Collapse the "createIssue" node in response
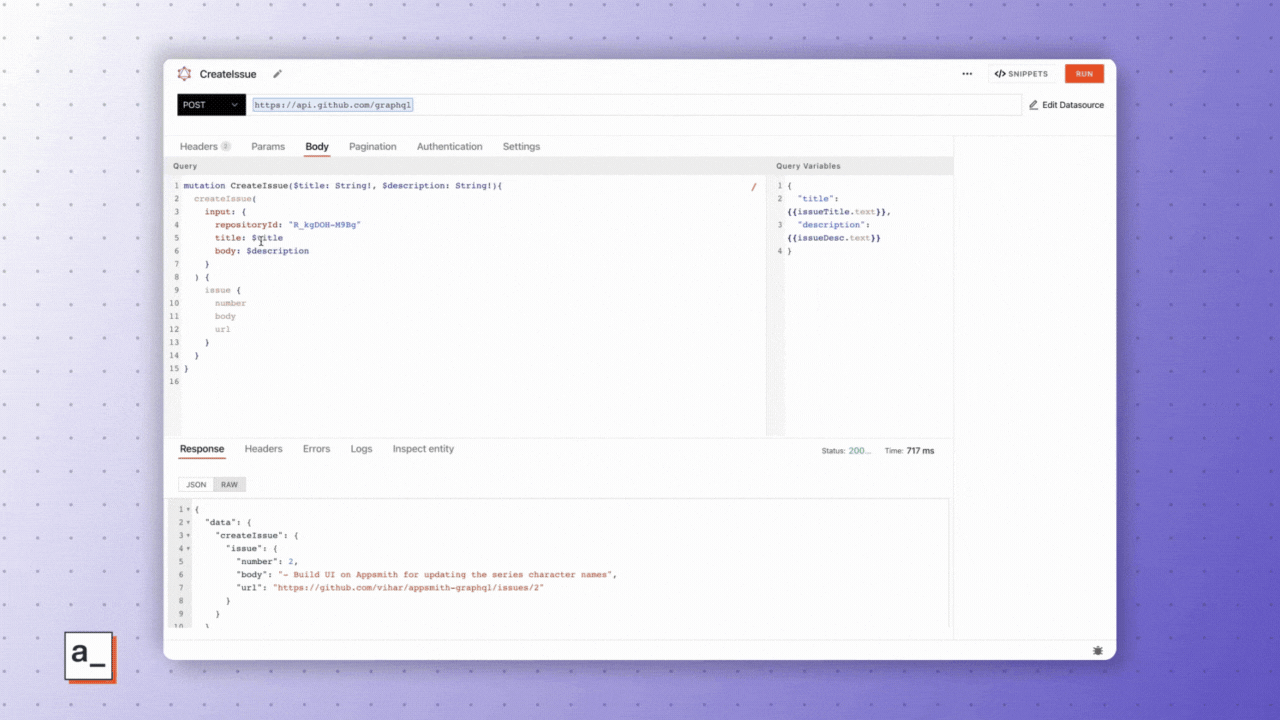The image size is (1280, 720). [187, 536]
